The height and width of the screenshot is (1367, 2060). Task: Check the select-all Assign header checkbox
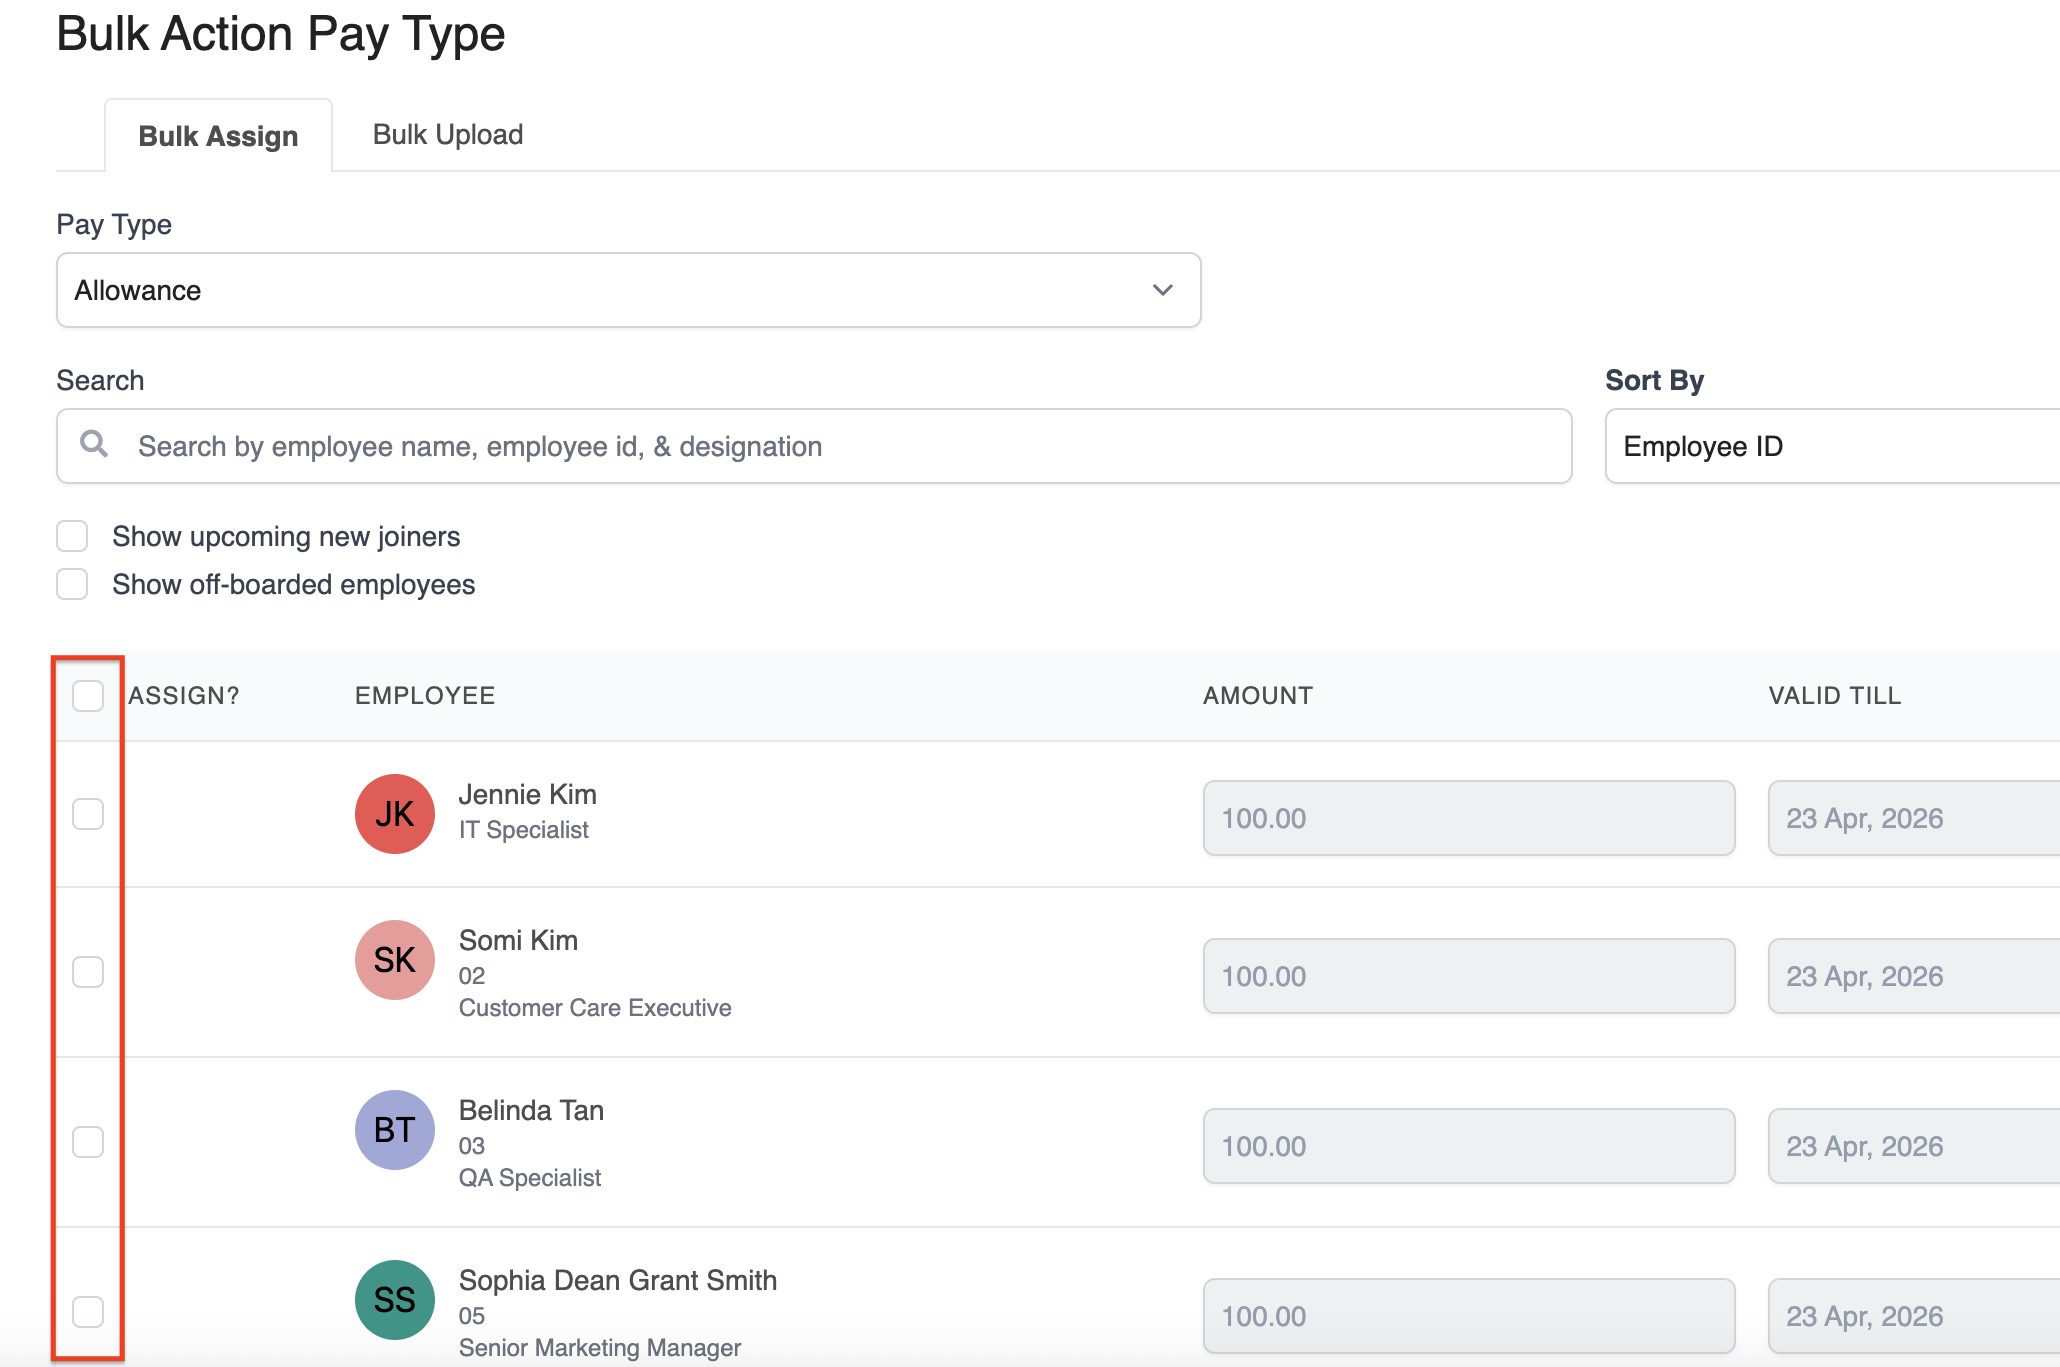click(88, 696)
